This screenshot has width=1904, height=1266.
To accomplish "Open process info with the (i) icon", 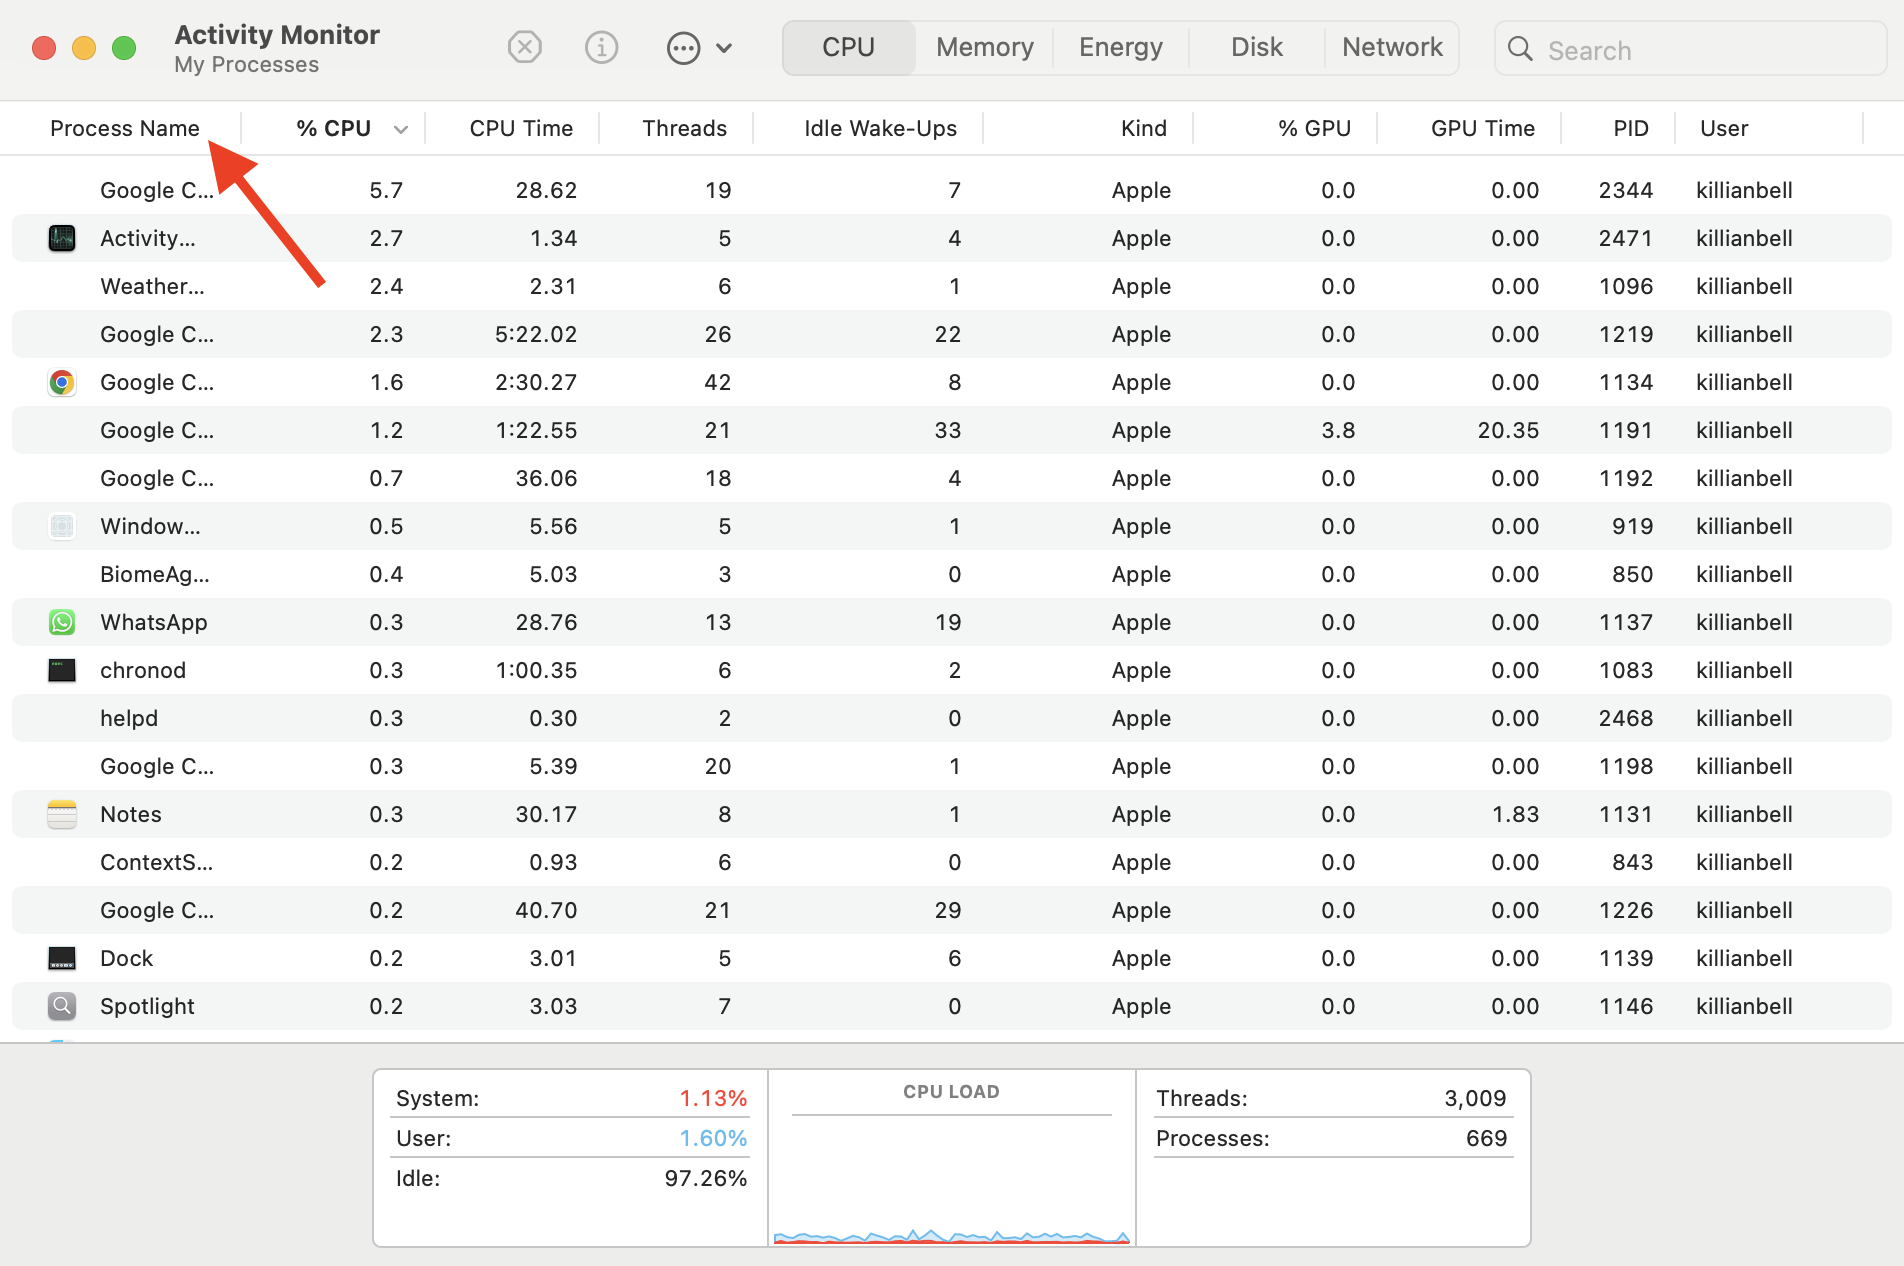I will (601, 47).
